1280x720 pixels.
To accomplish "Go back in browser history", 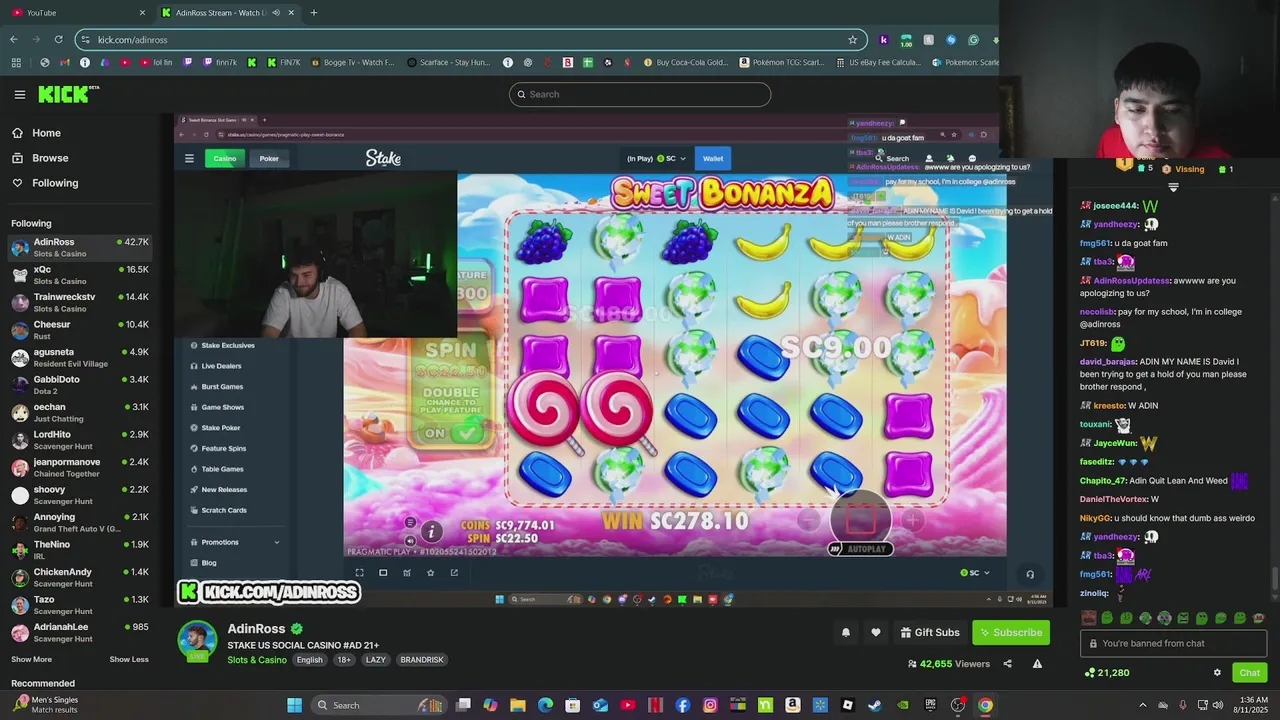I will tap(13, 40).
